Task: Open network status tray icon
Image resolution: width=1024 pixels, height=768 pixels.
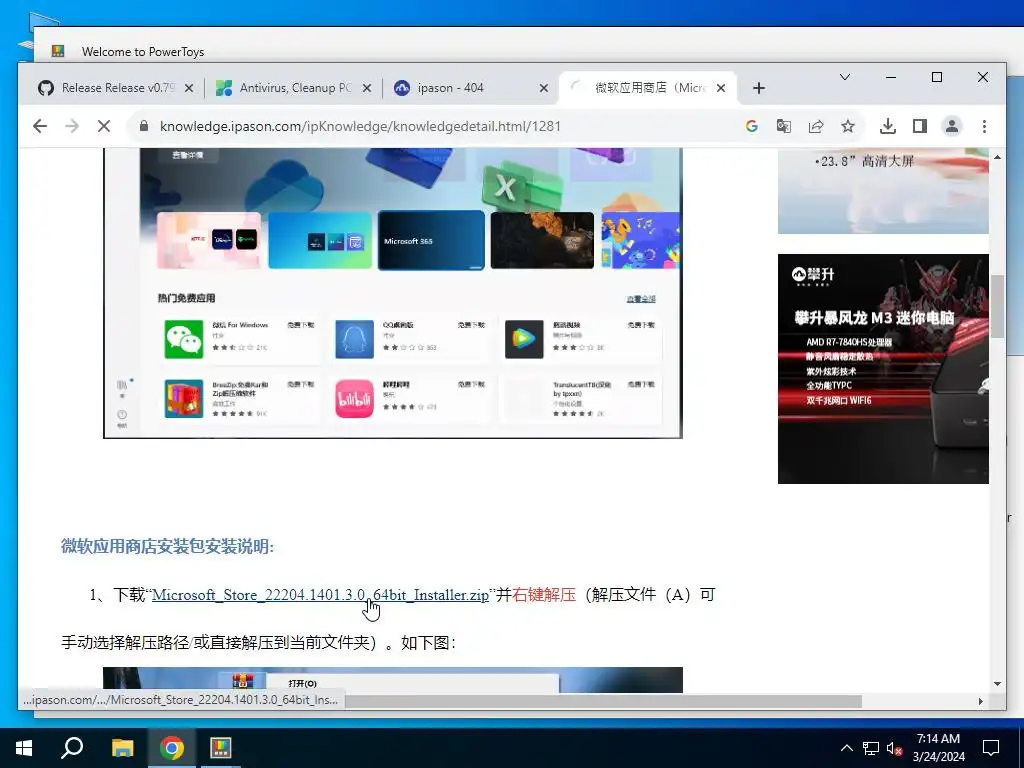Action: (871, 748)
